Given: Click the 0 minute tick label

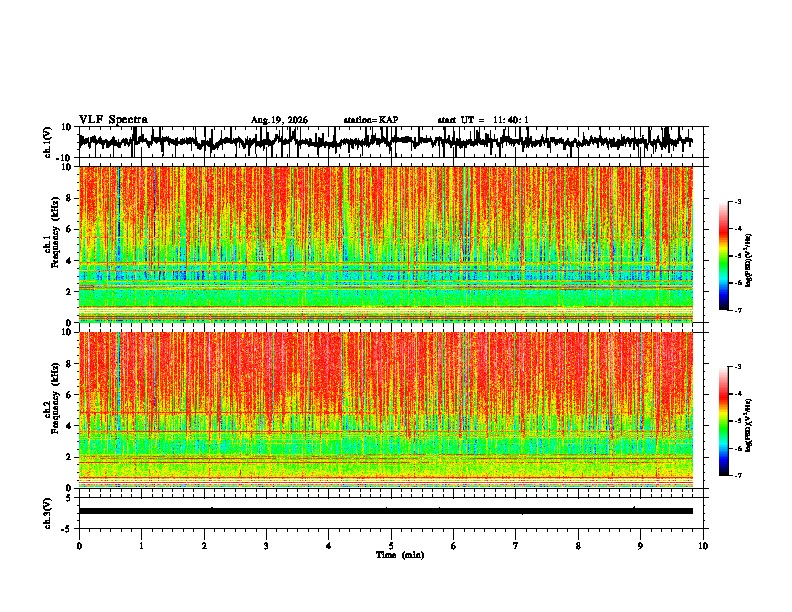Looking at the screenshot, I should point(79,546).
